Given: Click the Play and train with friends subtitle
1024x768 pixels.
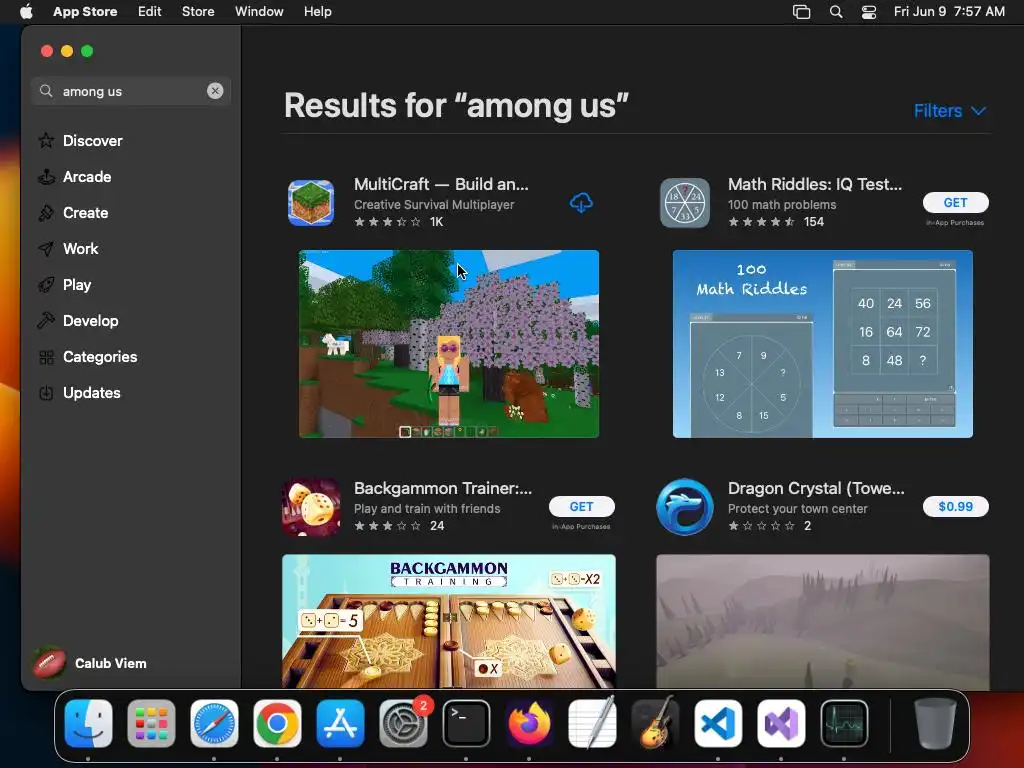Looking at the screenshot, I should point(426,509).
